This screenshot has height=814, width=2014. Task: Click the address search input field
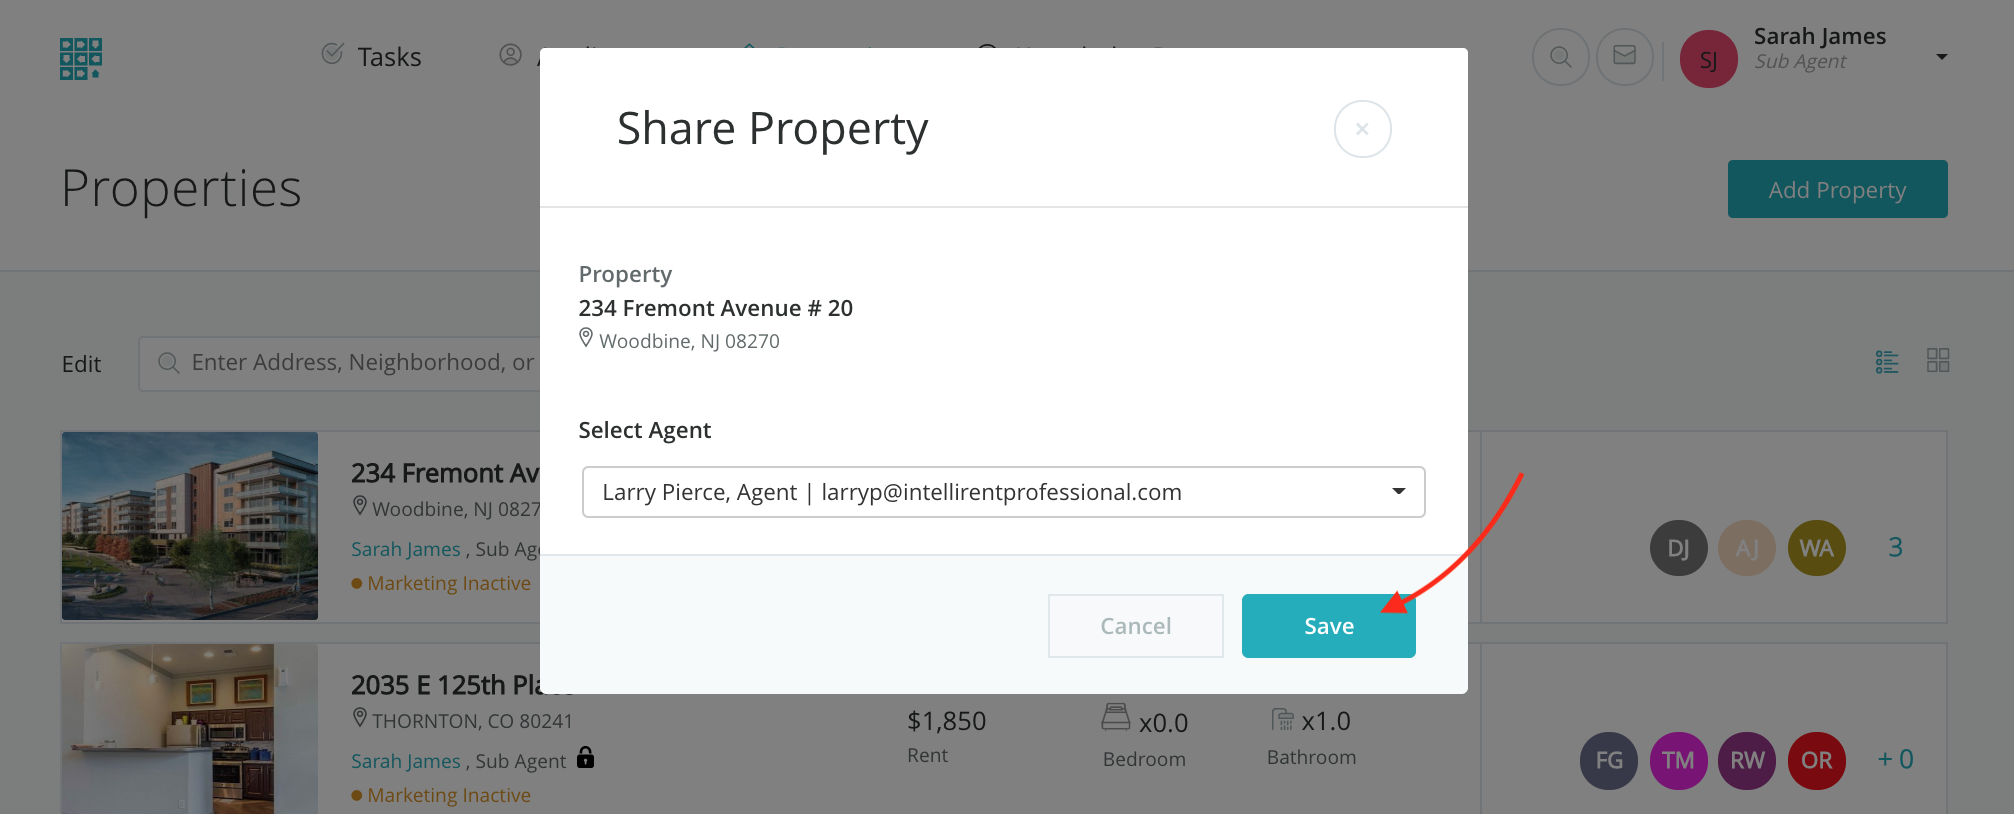tap(360, 363)
